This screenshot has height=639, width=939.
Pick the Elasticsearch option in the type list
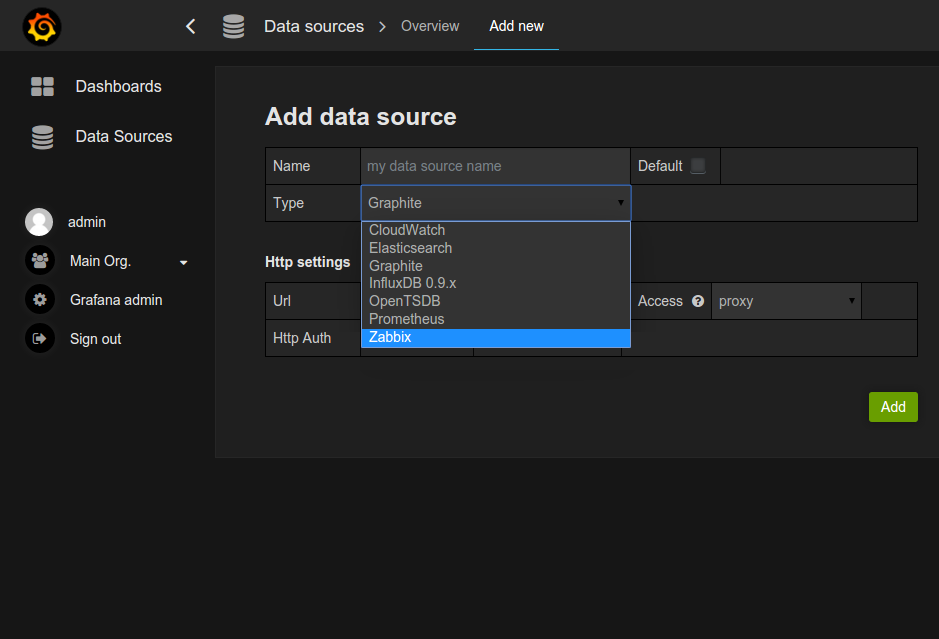point(495,248)
